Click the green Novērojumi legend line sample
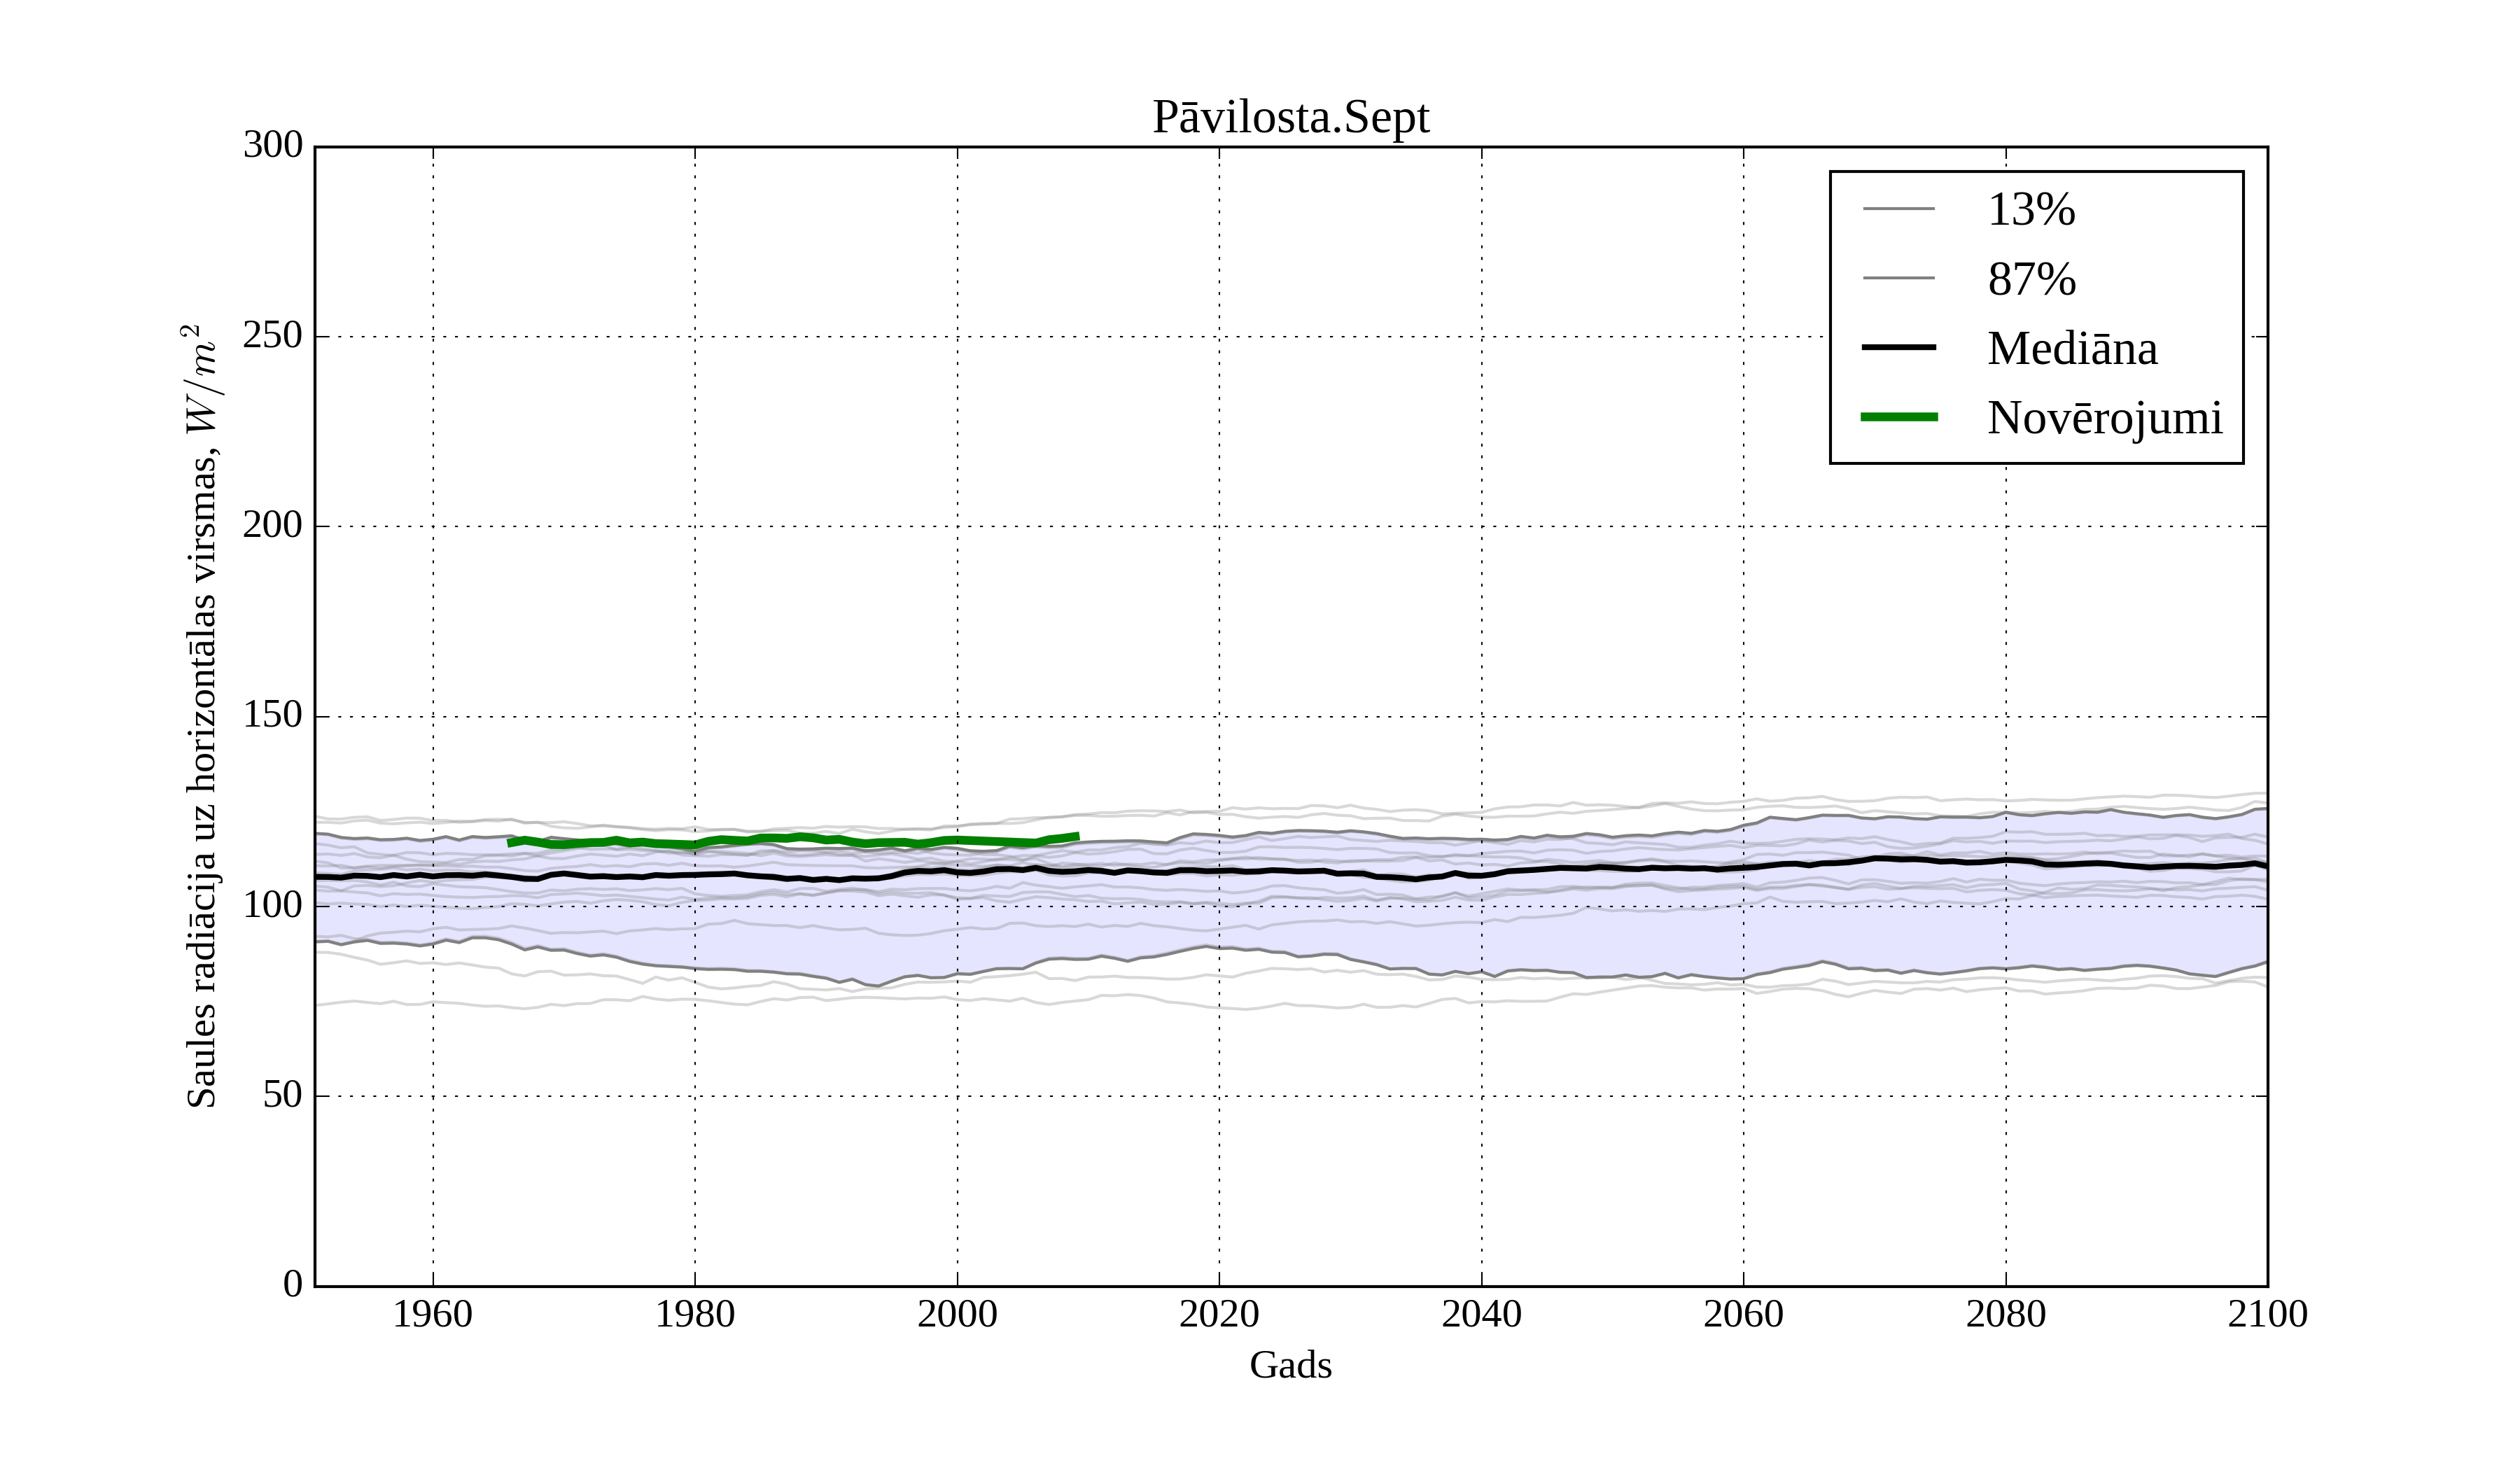The width and height of the screenshot is (2520, 1470). tap(1898, 417)
